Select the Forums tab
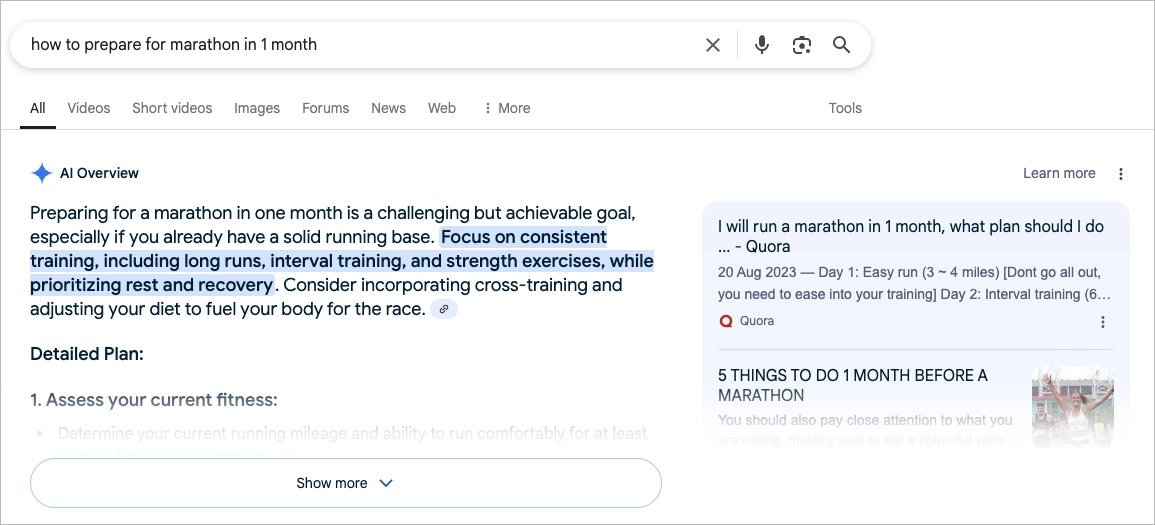Image resolution: width=1155 pixels, height=525 pixels. click(326, 108)
